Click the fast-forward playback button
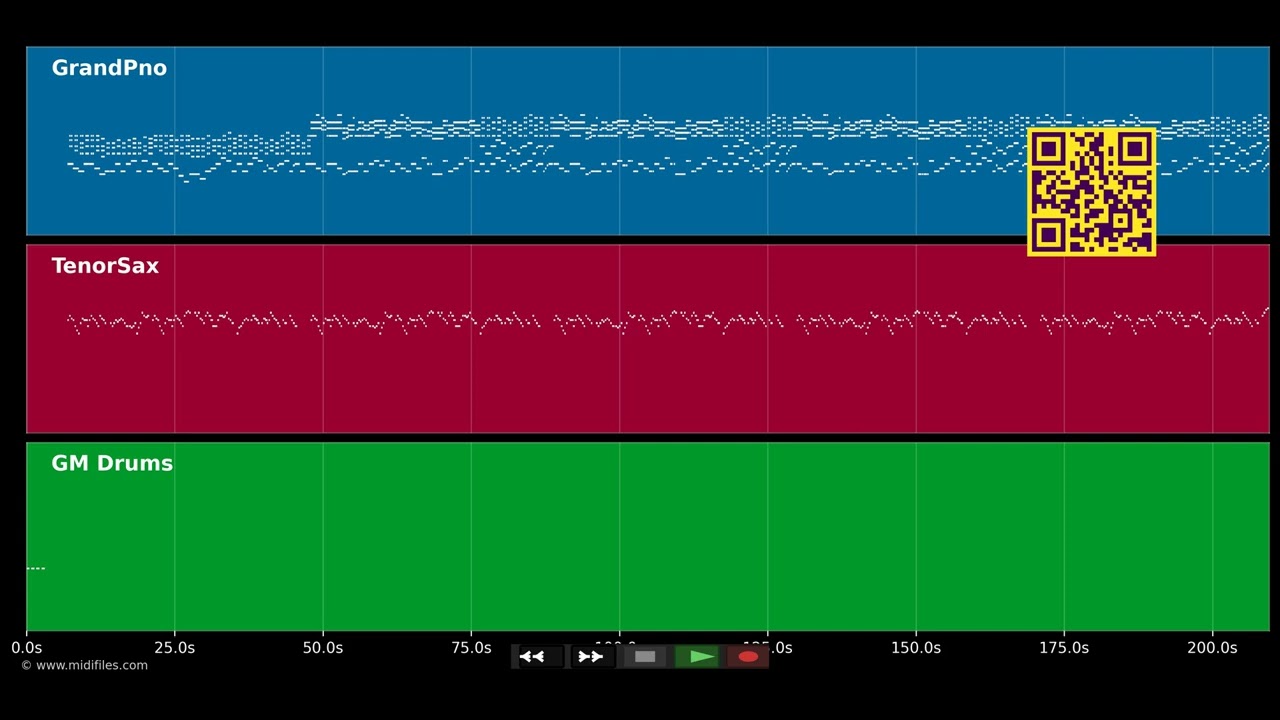Screen dimensions: 1280x720 pos(591,657)
